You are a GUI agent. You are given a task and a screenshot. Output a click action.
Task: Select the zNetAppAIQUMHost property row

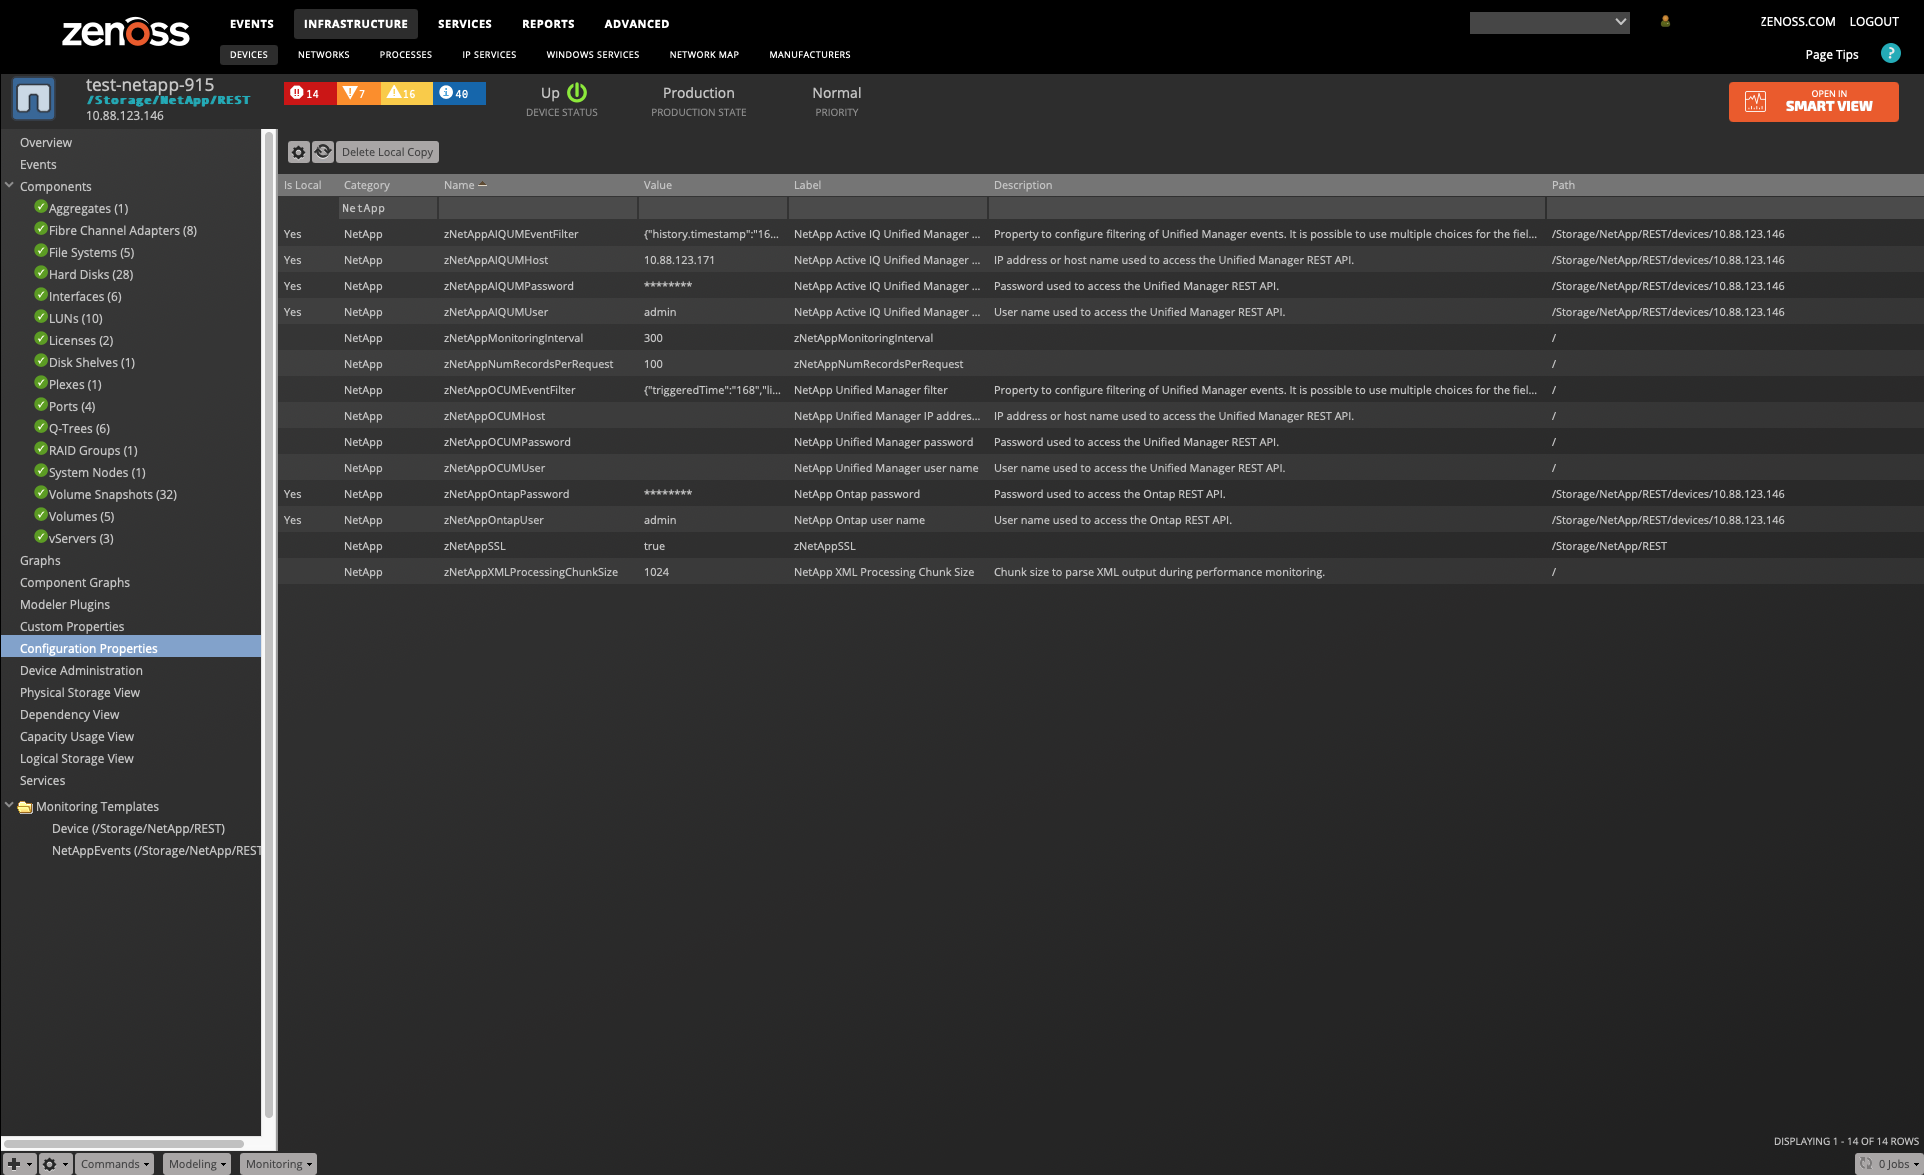click(x=1100, y=260)
